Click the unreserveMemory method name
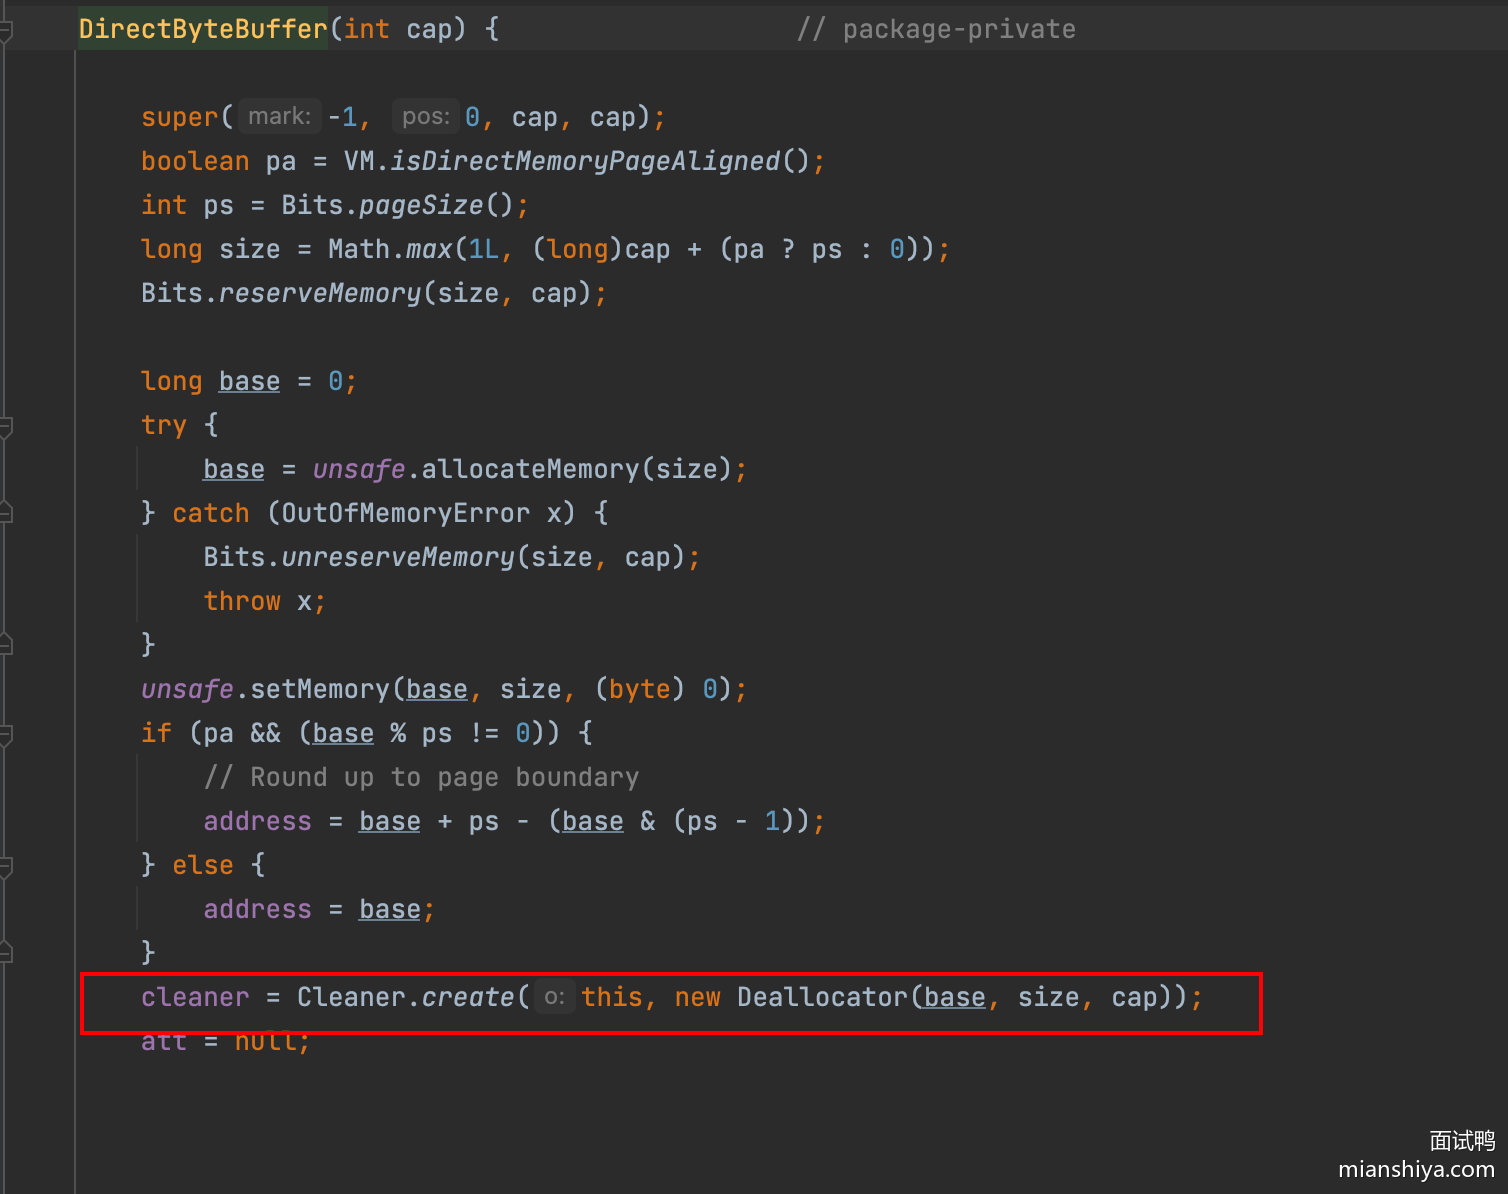 pyautogui.click(x=397, y=557)
